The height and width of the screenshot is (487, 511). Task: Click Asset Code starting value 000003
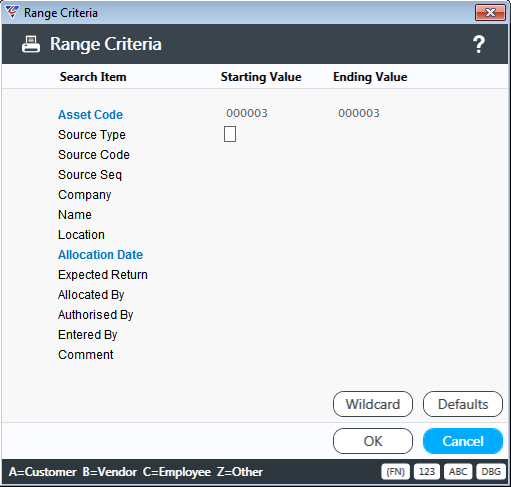point(247,113)
